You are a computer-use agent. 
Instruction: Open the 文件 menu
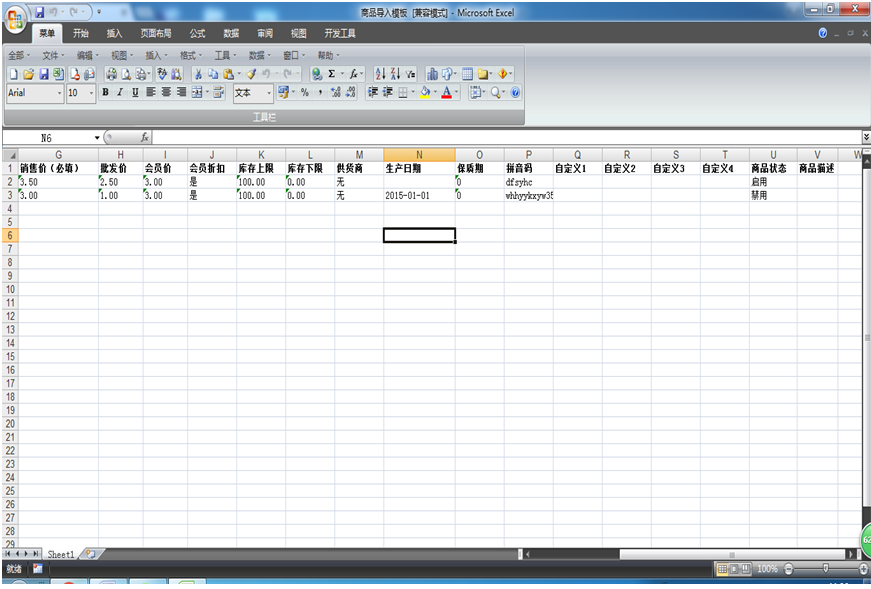[51, 55]
